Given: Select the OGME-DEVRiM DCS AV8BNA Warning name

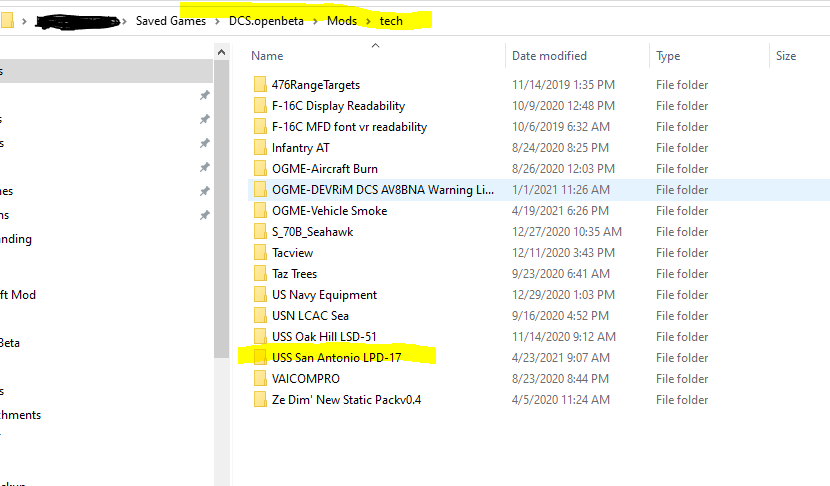Looking at the screenshot, I should 383,190.
